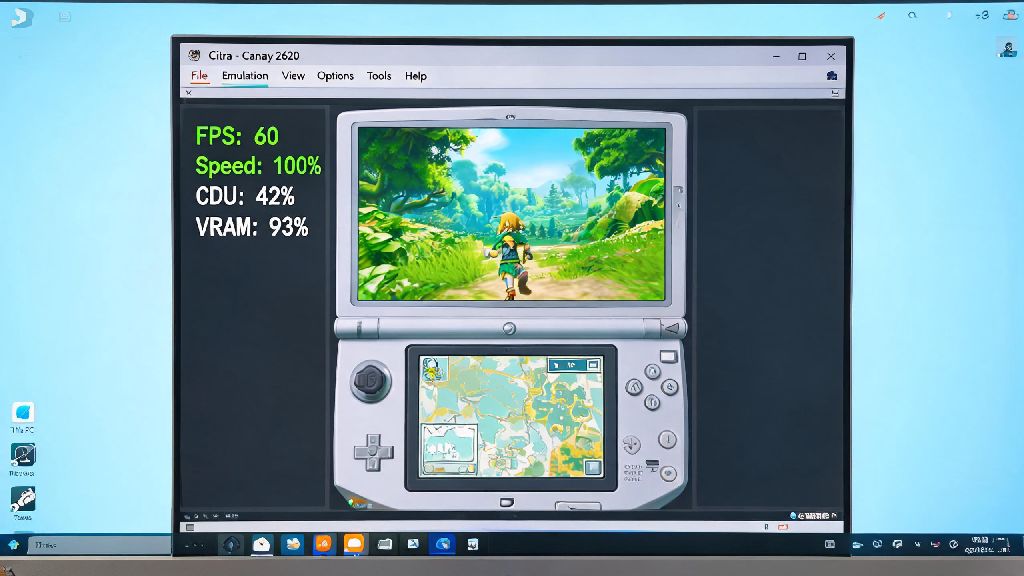Image resolution: width=1024 pixels, height=576 pixels.
Task: Click the red pen icon at desktop top-right
Action: 880,16
